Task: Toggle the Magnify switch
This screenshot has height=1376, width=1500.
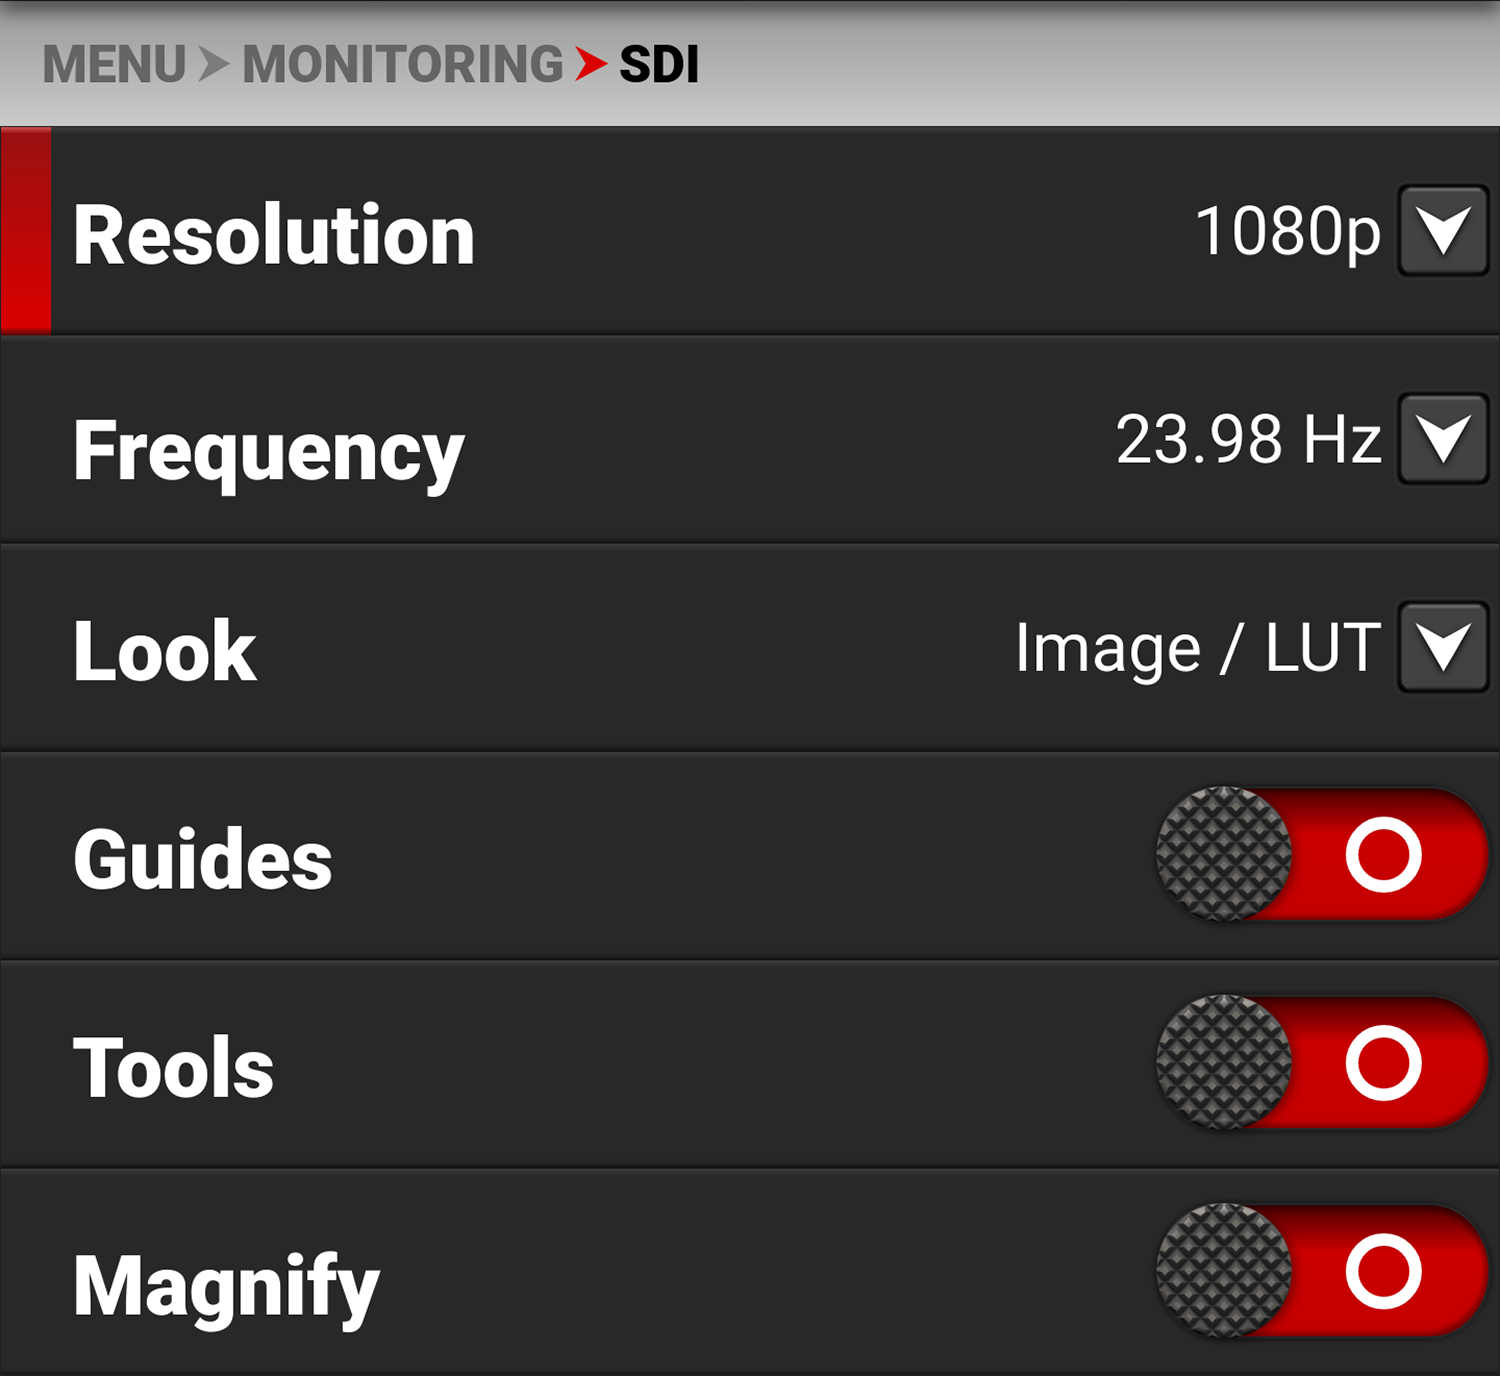Action: [1322, 1271]
